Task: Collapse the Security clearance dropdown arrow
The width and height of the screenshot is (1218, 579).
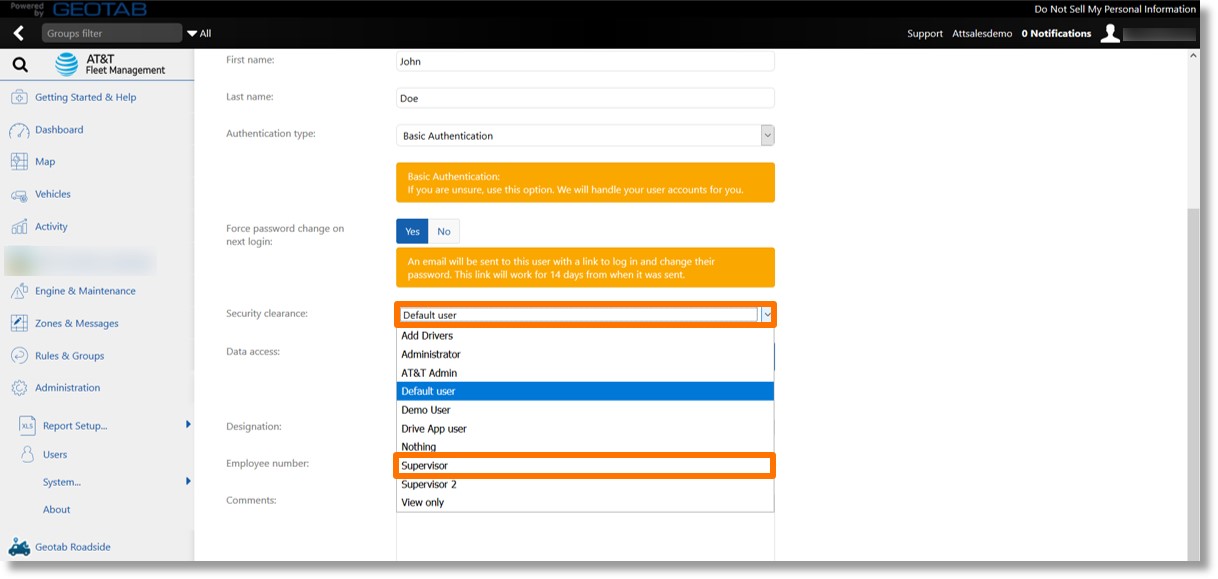Action: pos(767,314)
